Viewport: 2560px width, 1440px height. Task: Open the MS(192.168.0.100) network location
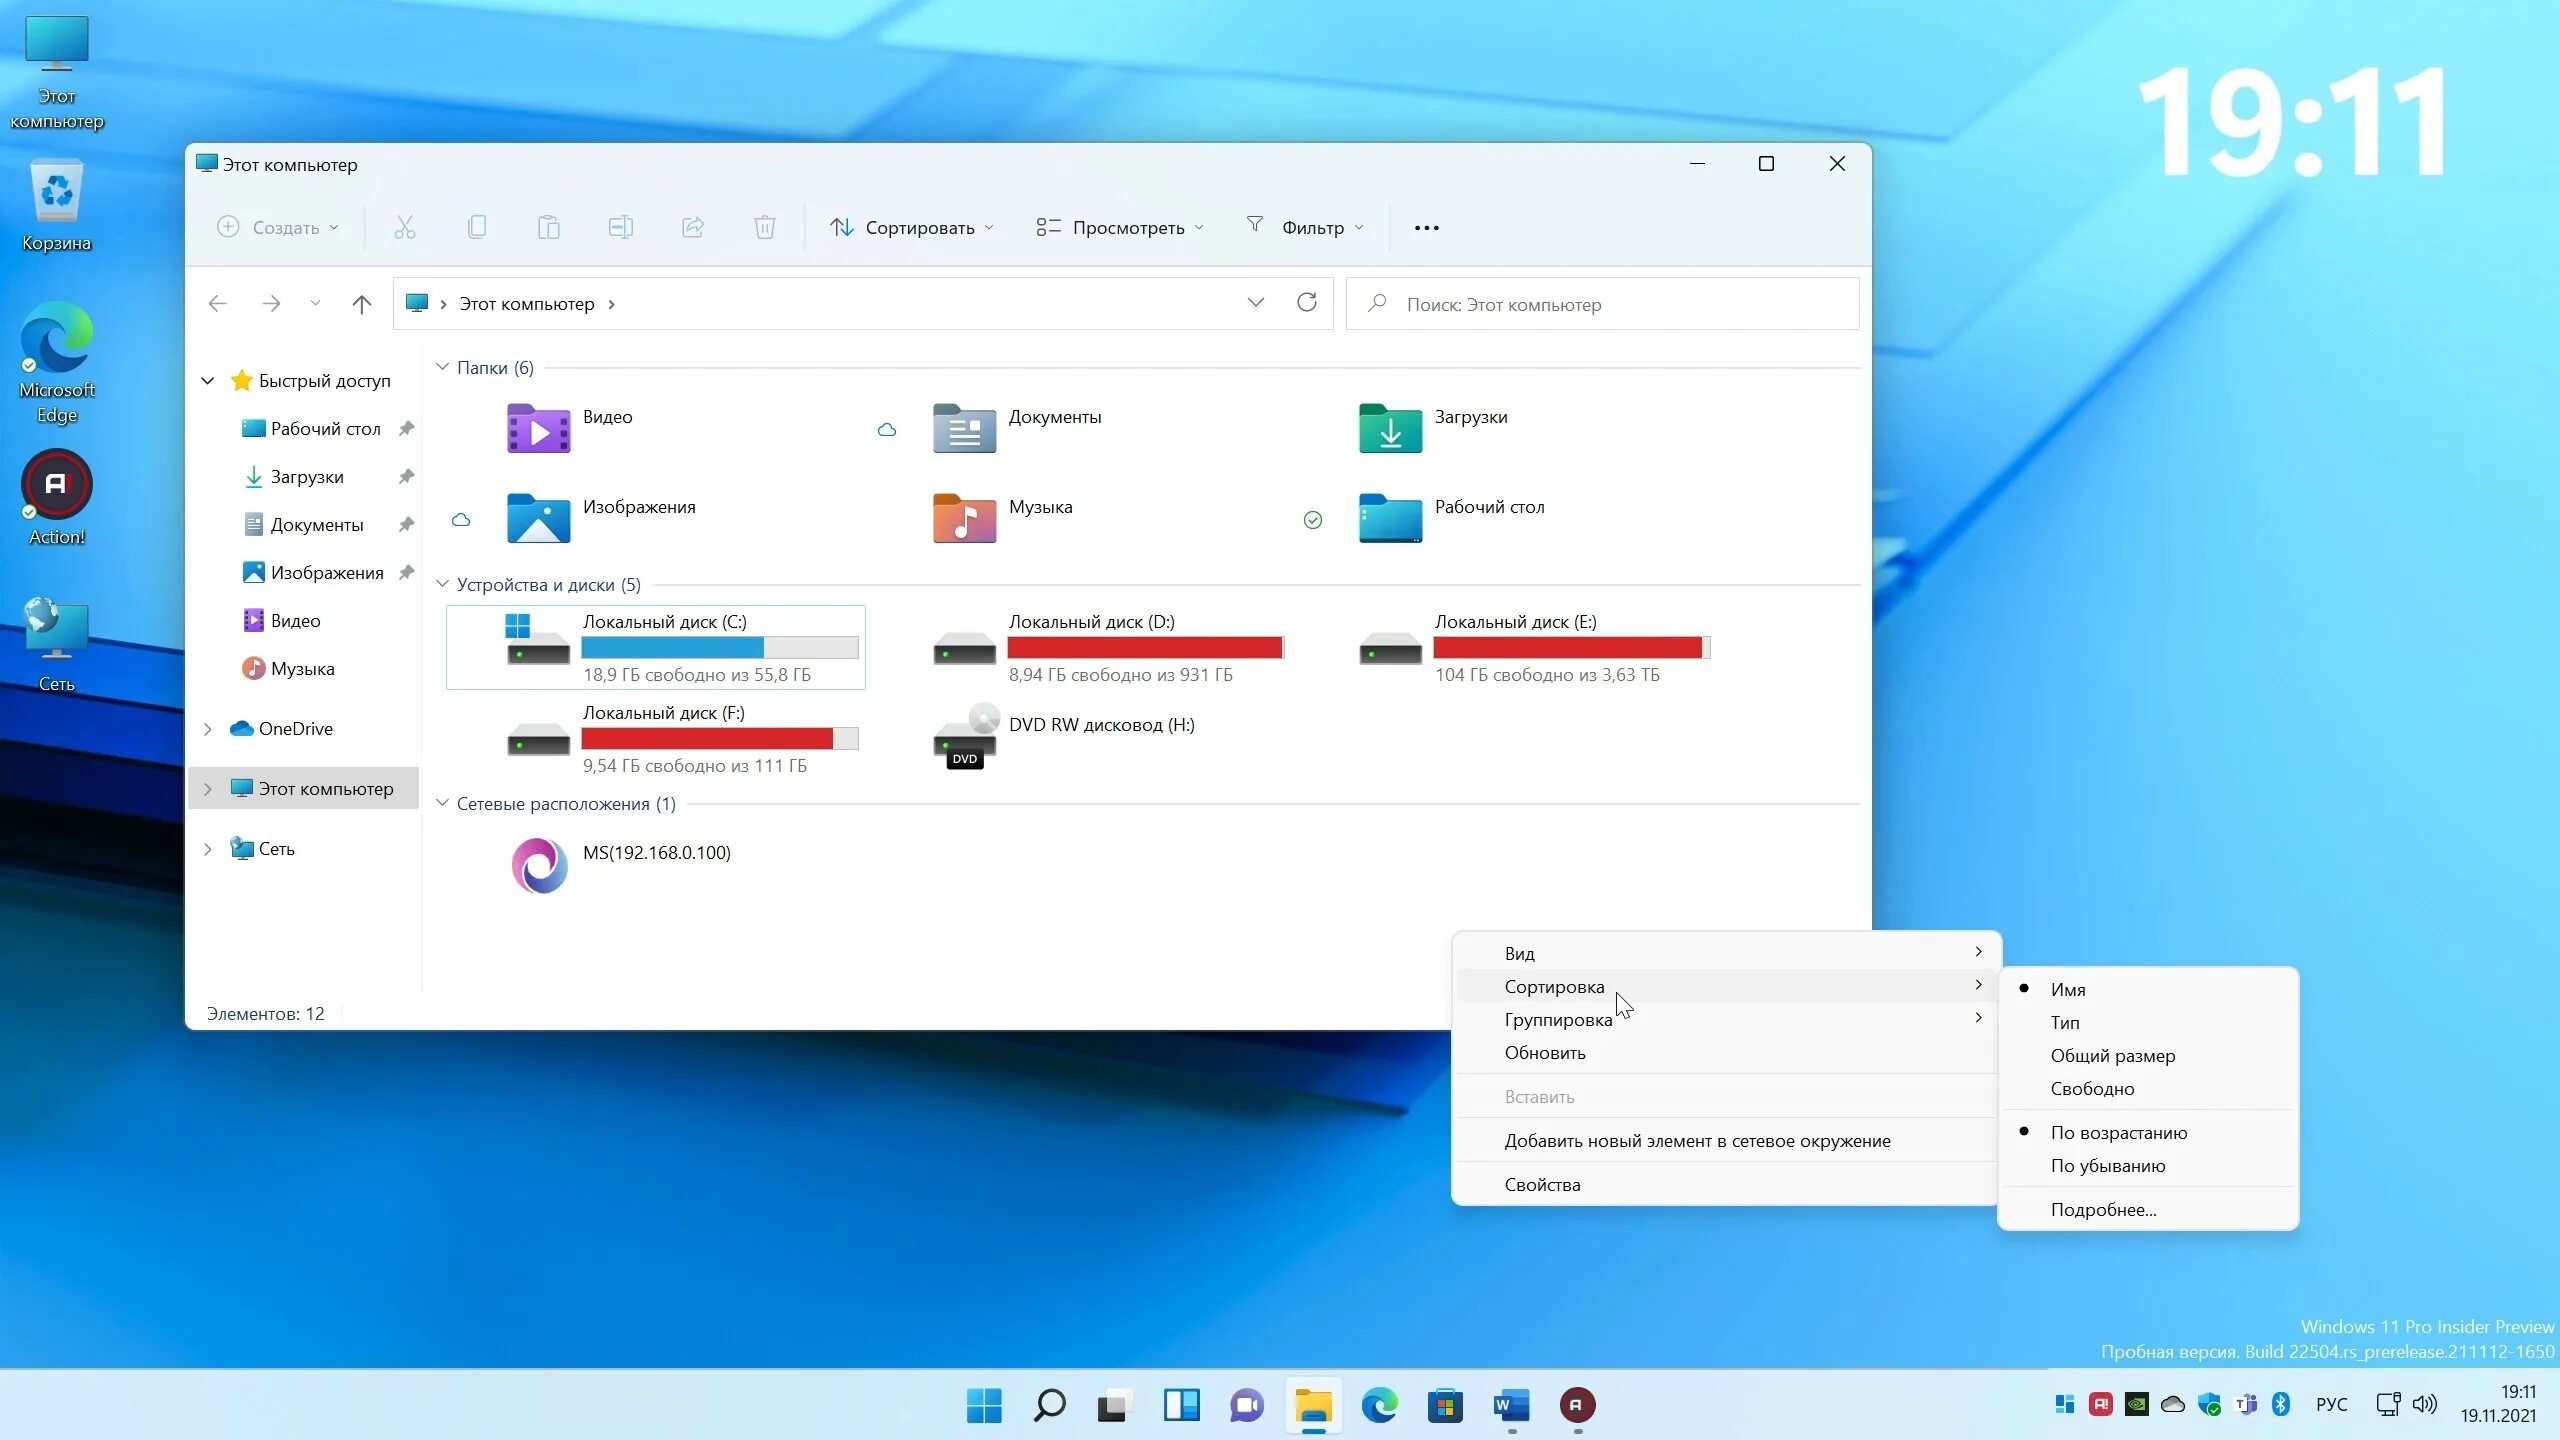pos(540,865)
